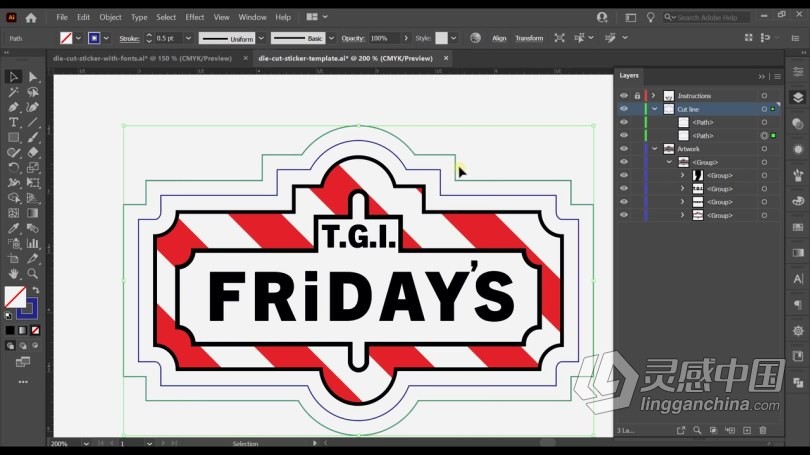Open the Edit Toolbar three dots
Screen dimensions: 810x455
(x=23, y=382)
